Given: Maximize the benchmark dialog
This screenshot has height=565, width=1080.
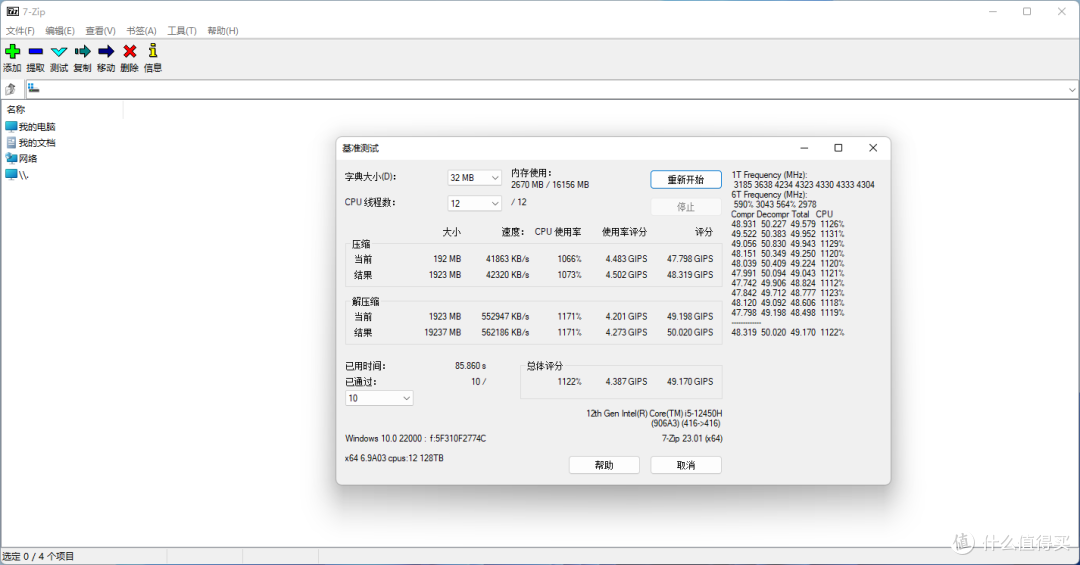Looking at the screenshot, I should click(838, 148).
